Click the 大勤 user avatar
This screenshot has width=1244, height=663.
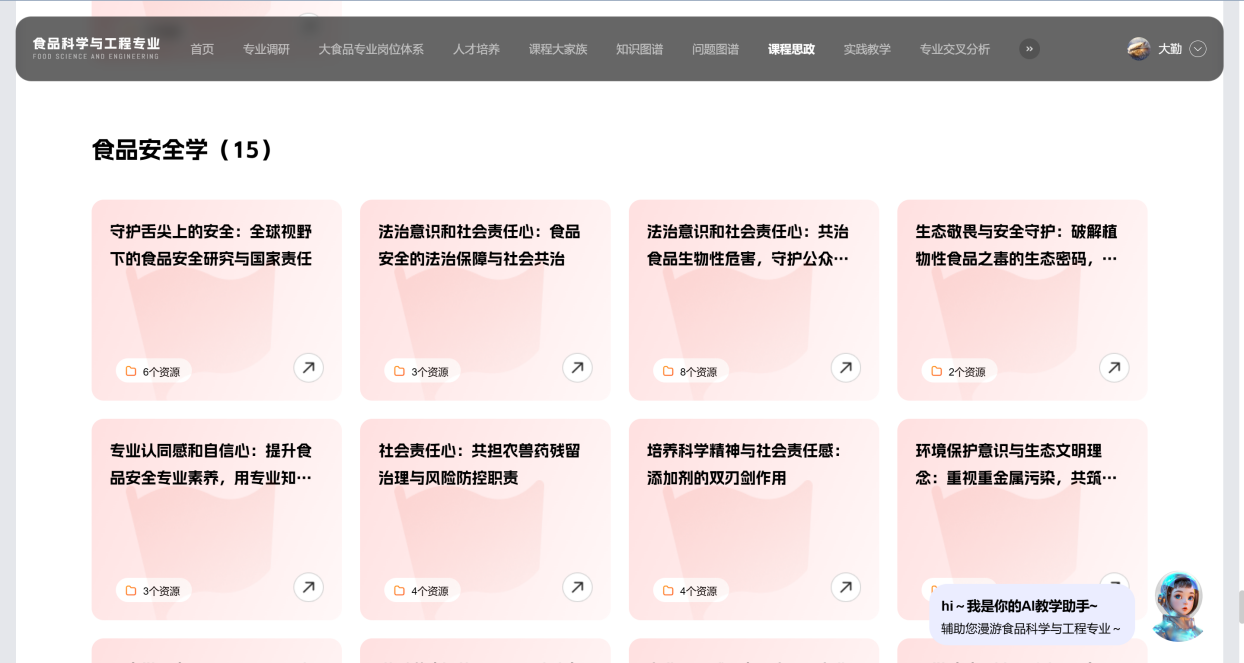[1138, 49]
